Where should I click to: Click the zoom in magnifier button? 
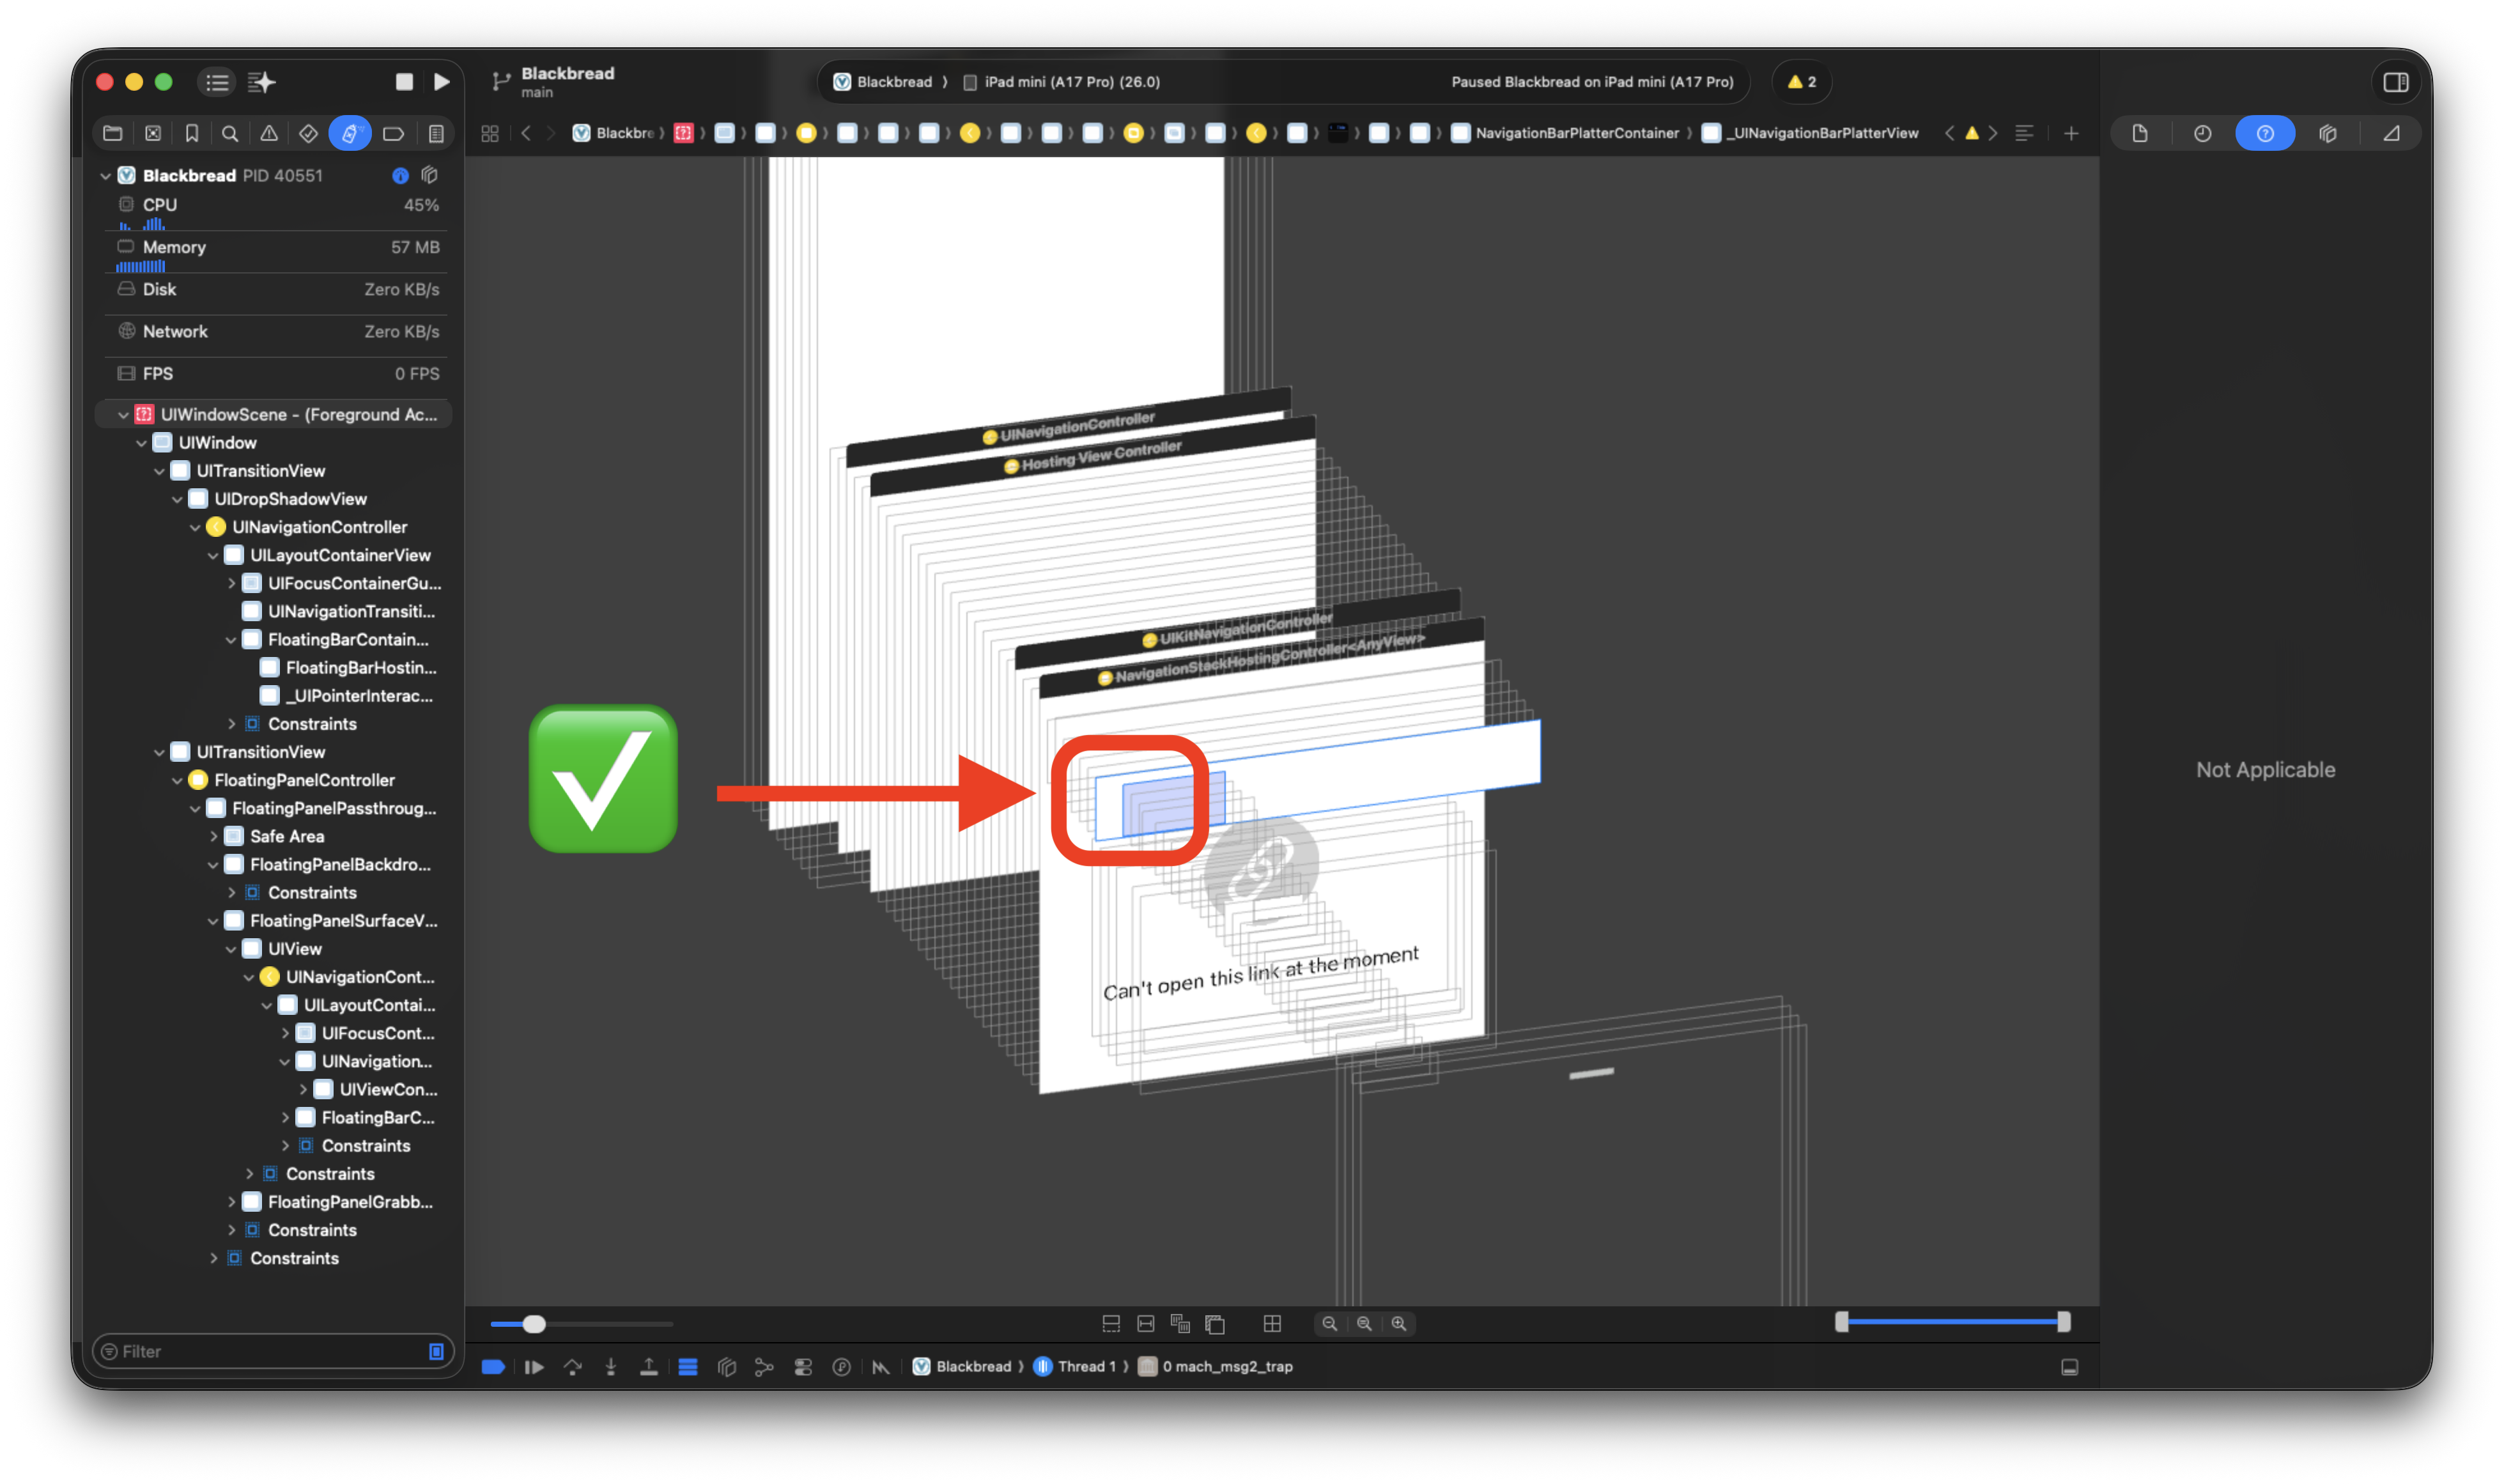[1399, 1323]
